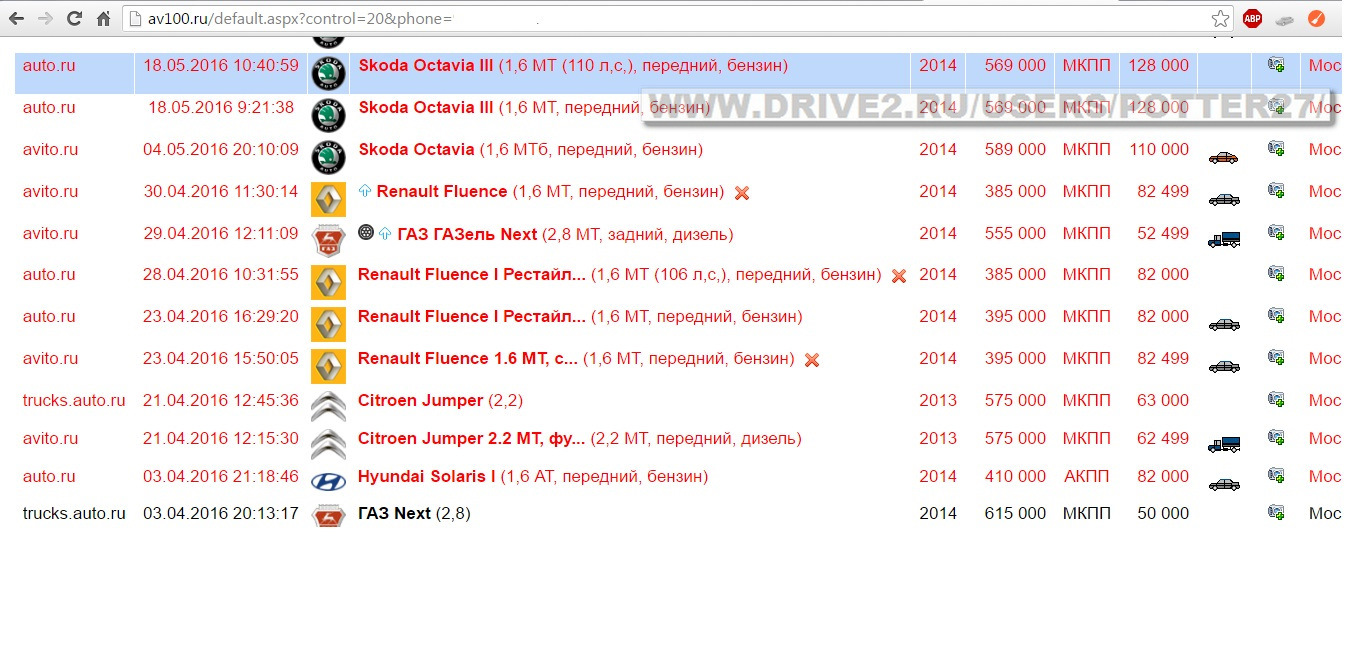1360x648 pixels.
Task: Click the red X in the 28.04.2016 Fluence row
Action: (x=898, y=276)
